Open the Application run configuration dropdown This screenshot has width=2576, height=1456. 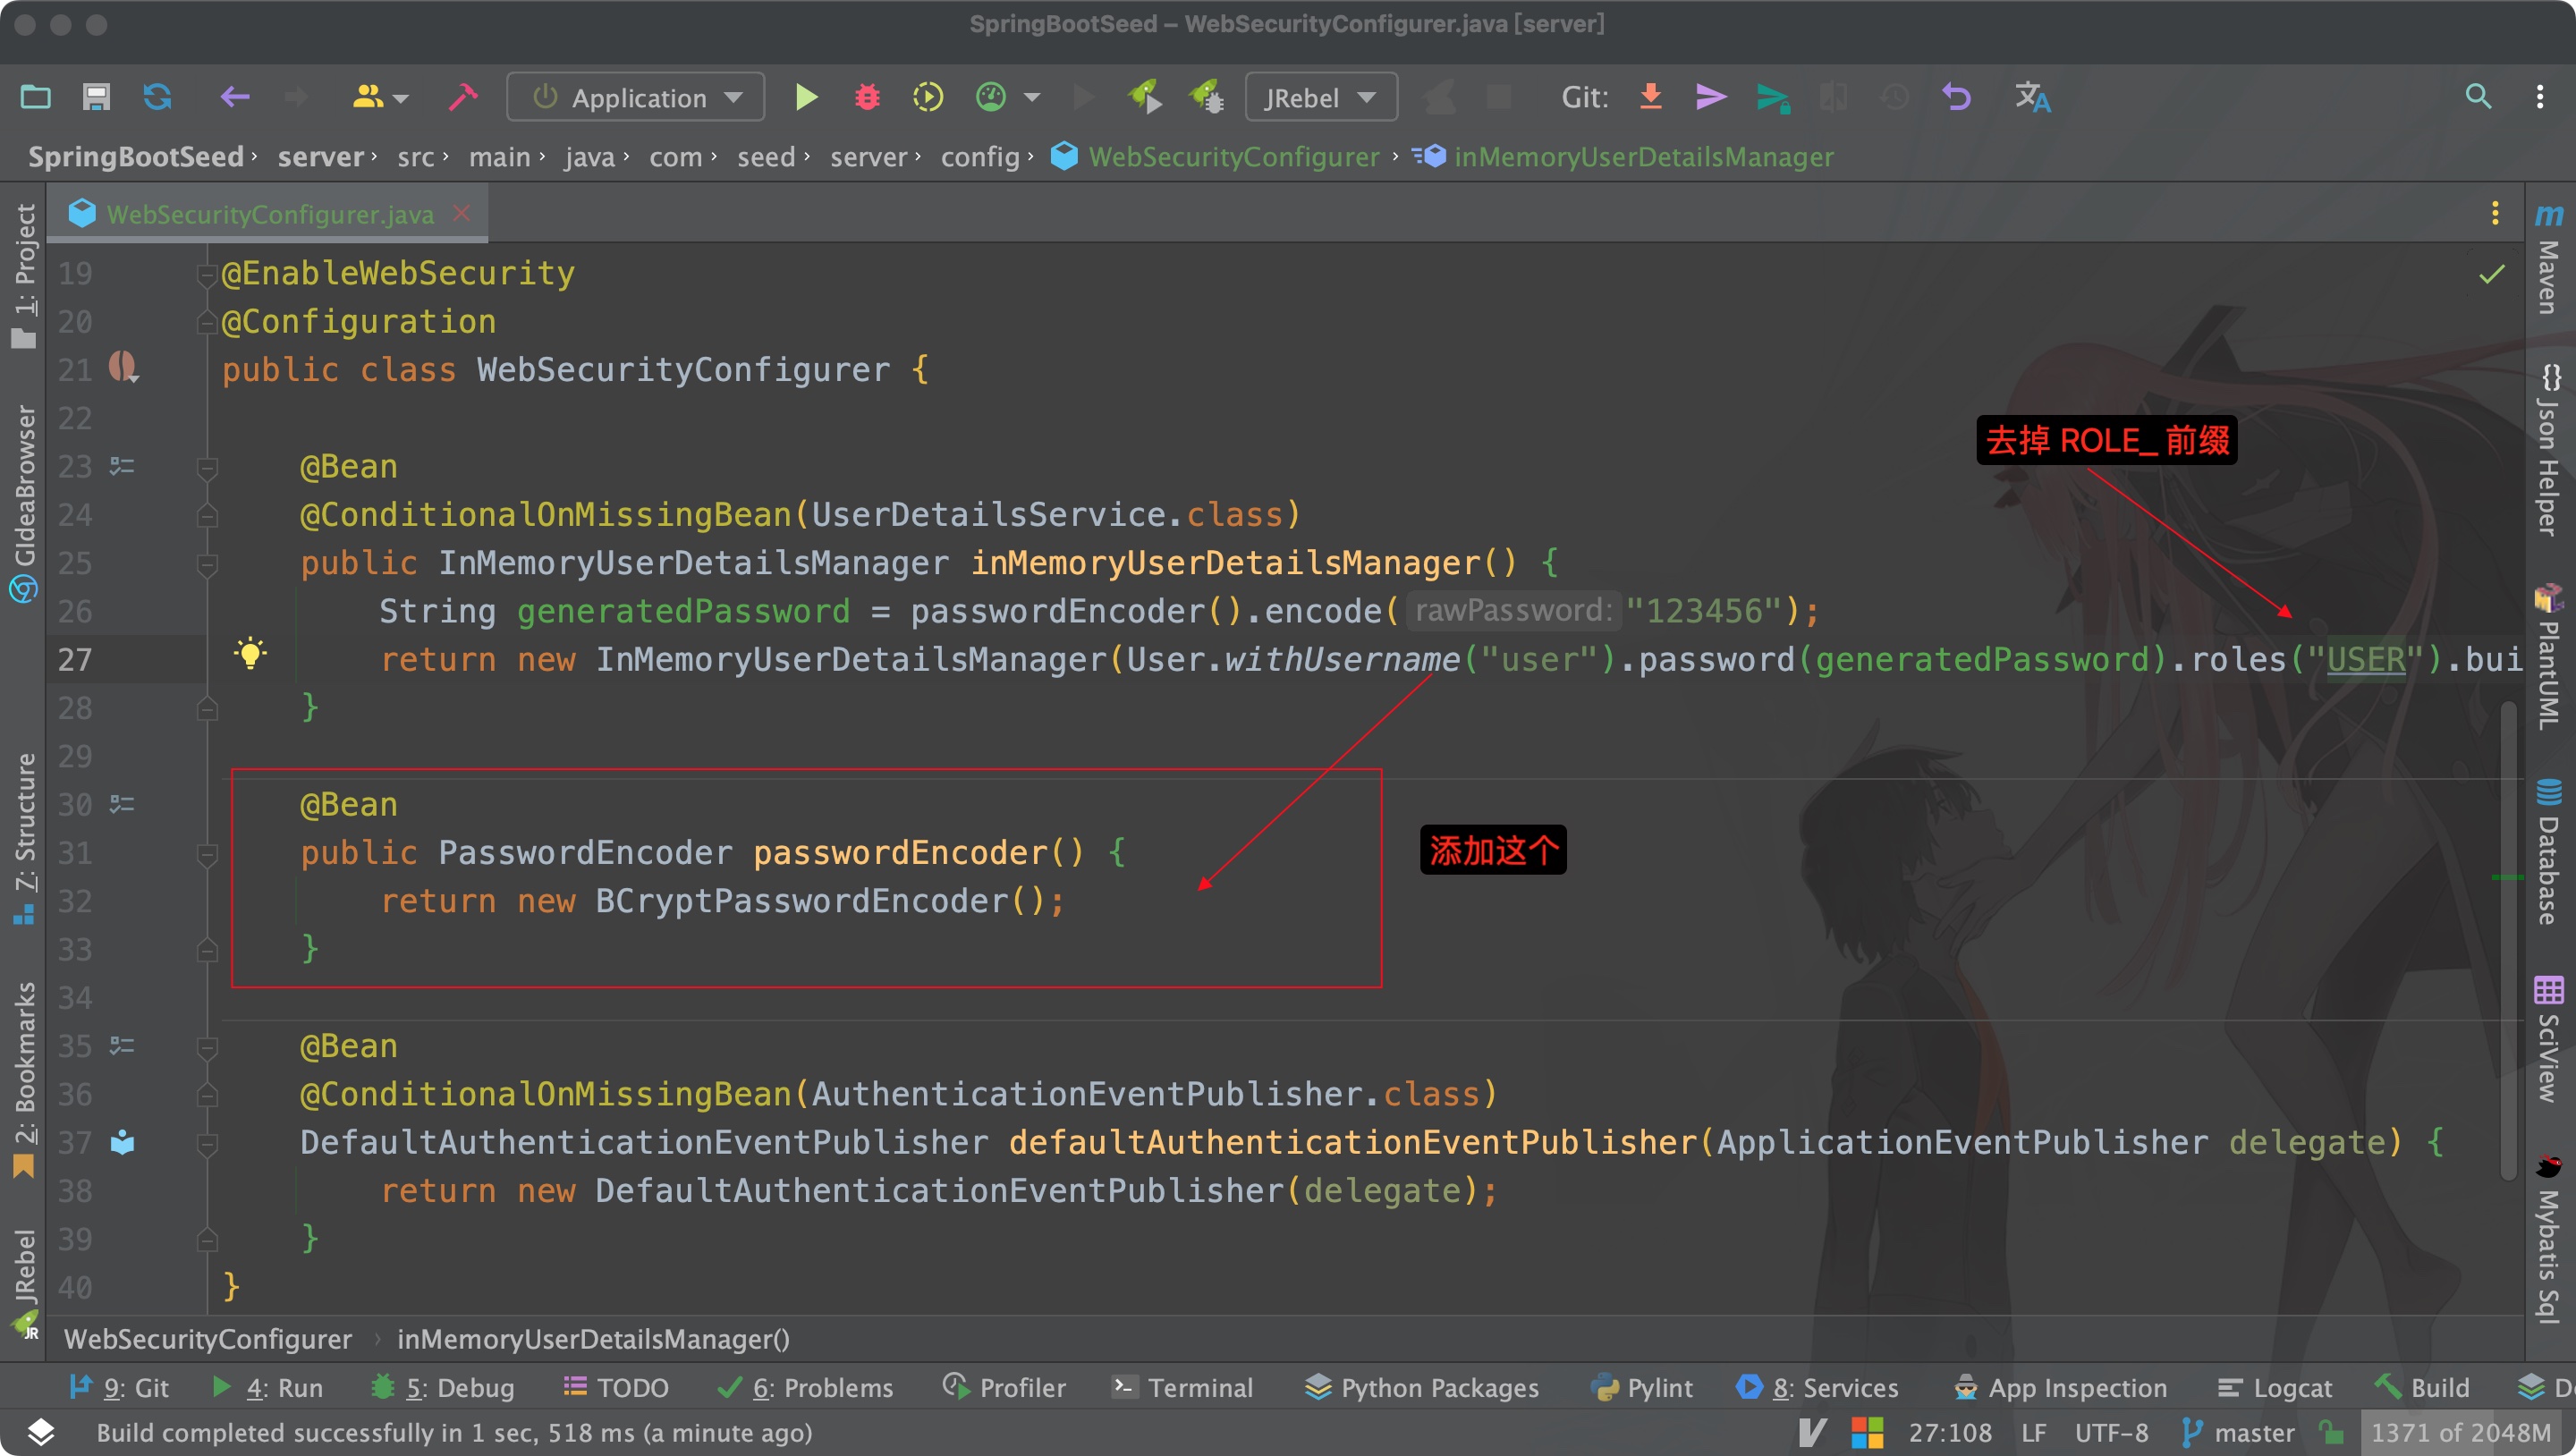(x=636, y=97)
